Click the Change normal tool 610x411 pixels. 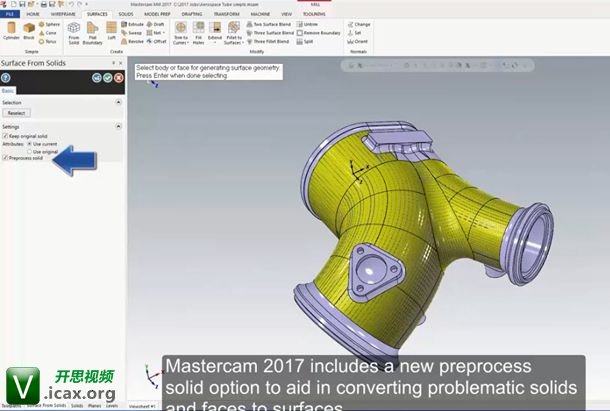pyautogui.click(x=359, y=24)
